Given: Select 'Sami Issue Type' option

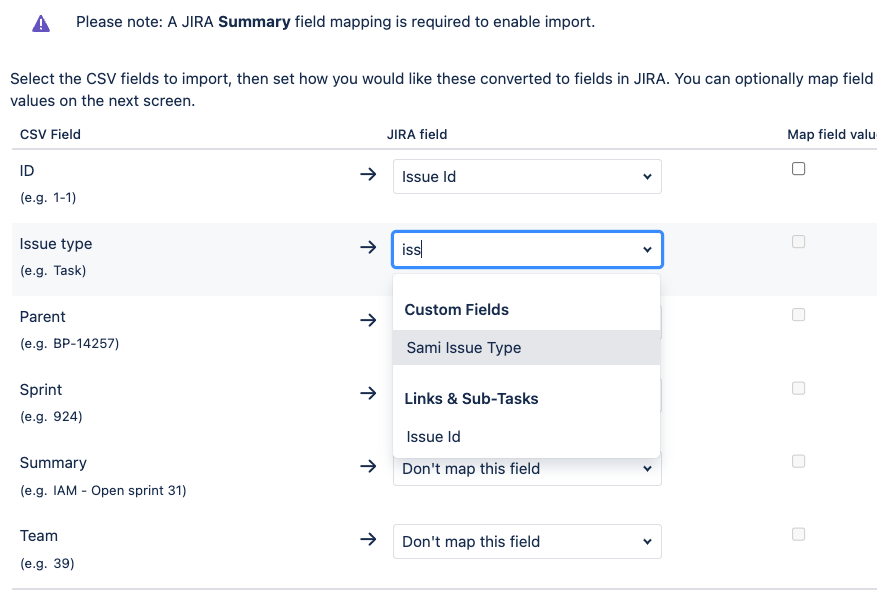Looking at the screenshot, I should pyautogui.click(x=526, y=348).
